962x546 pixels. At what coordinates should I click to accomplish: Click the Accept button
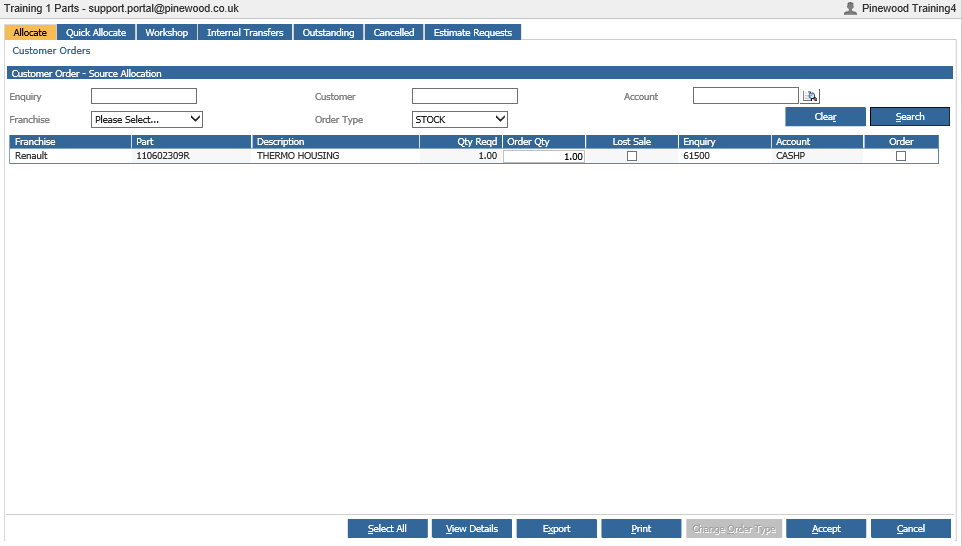[x=826, y=529]
